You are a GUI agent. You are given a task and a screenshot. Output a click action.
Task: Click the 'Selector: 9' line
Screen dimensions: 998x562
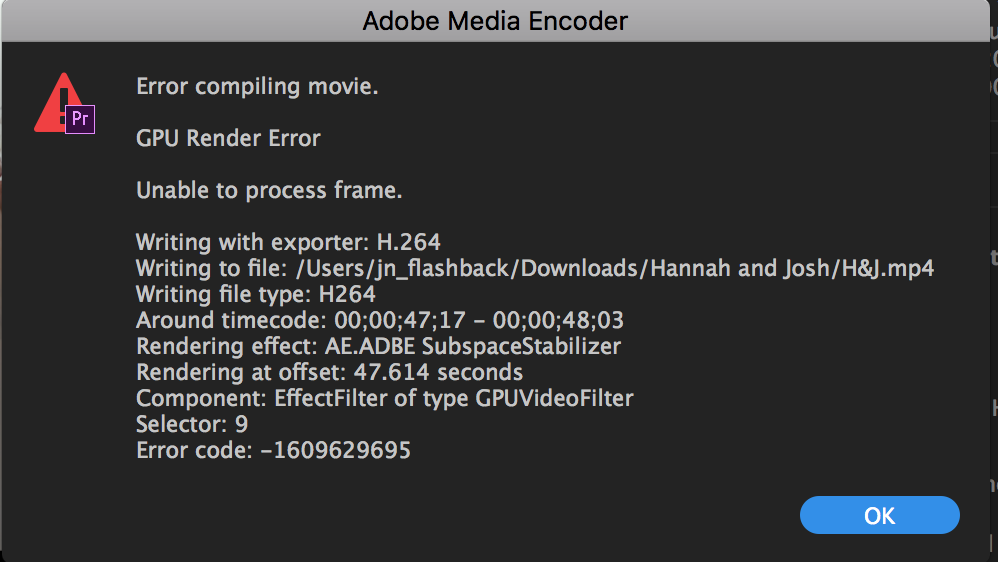[x=192, y=424]
